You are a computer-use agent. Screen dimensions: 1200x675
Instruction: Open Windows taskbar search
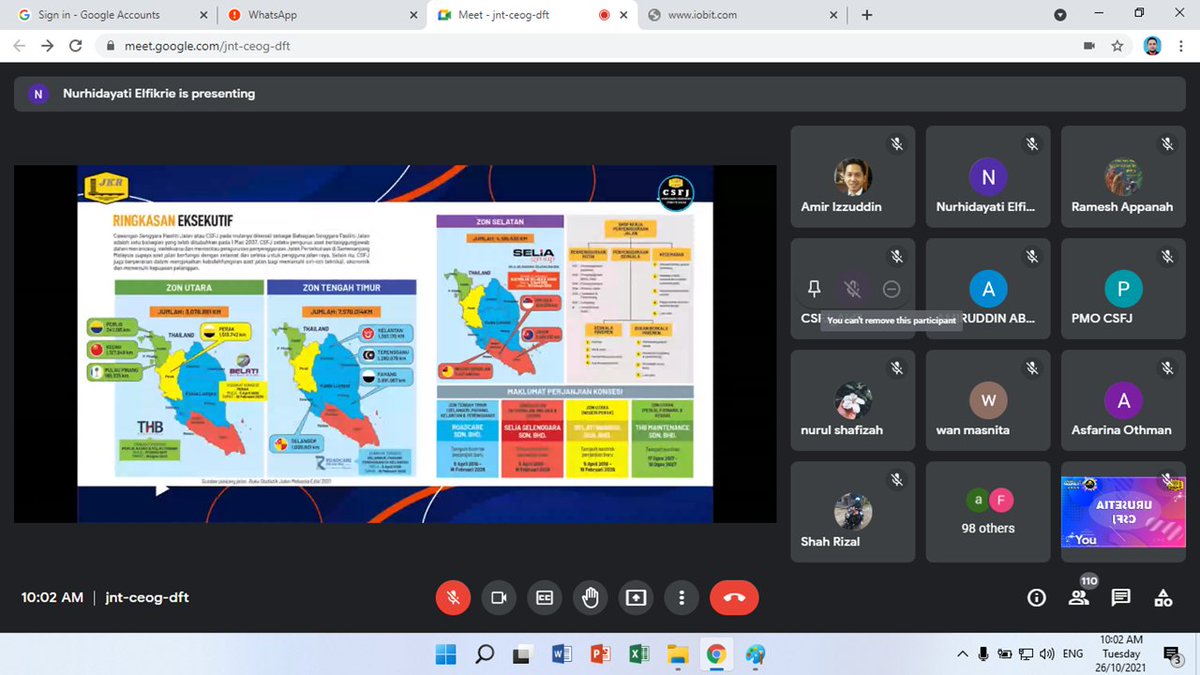pos(484,654)
